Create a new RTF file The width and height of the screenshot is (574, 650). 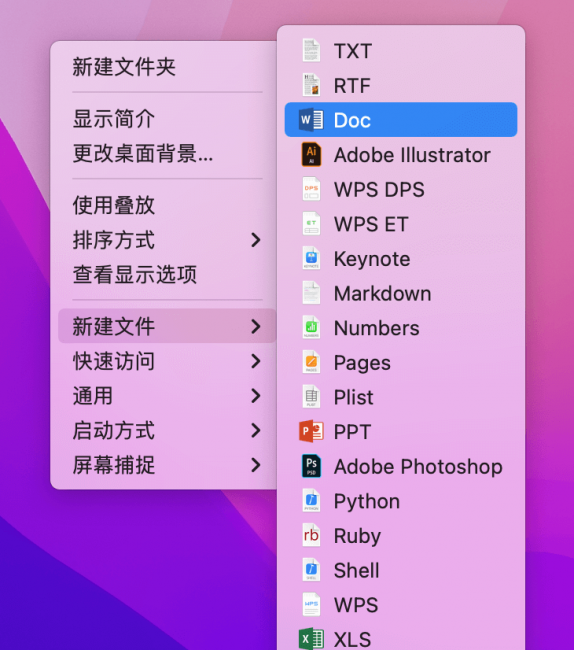click(x=401, y=85)
